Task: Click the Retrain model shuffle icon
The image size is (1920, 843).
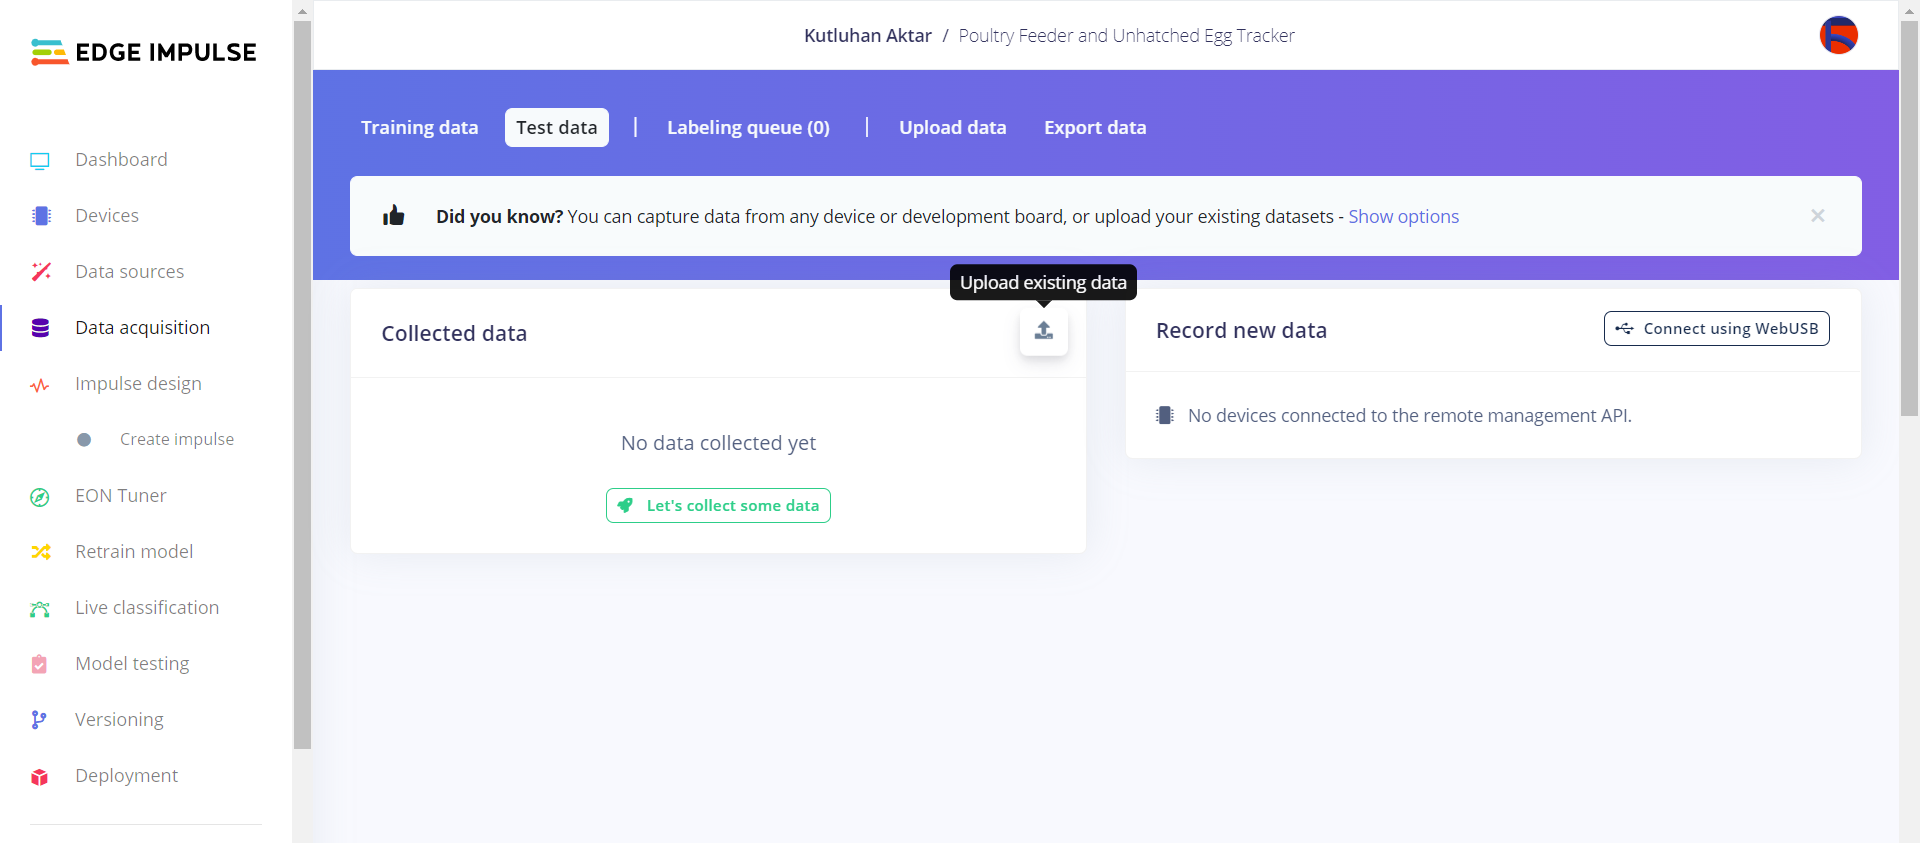Action: (41, 552)
